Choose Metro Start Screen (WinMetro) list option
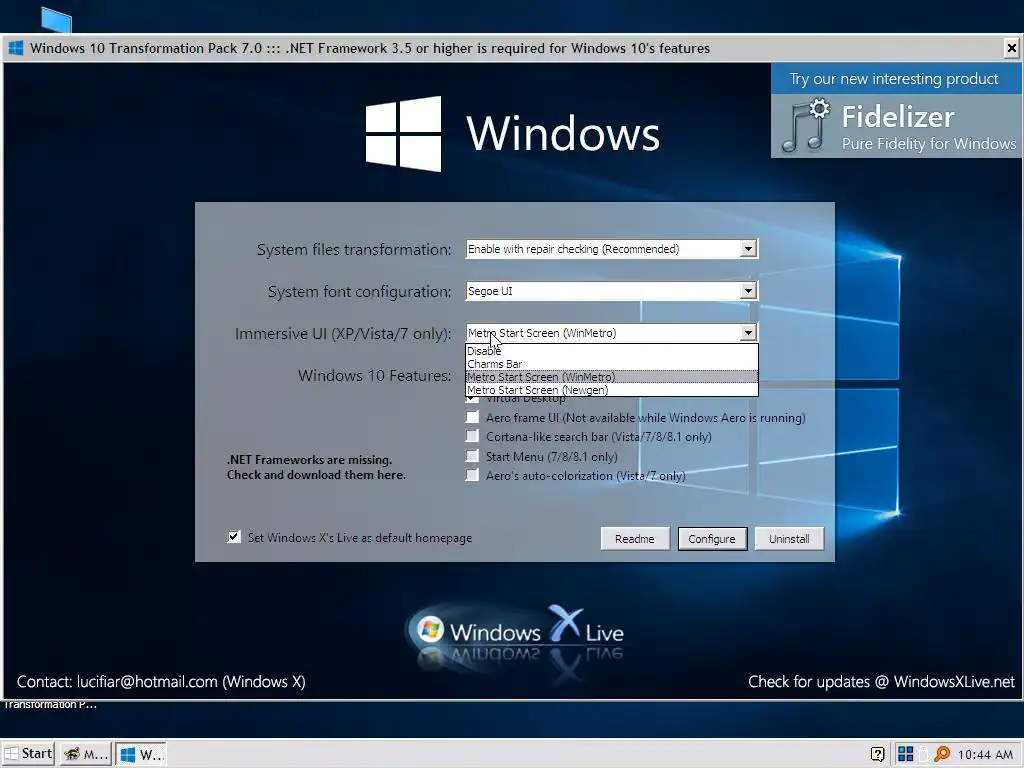Screen dimensions: 1024x768 tap(612, 377)
